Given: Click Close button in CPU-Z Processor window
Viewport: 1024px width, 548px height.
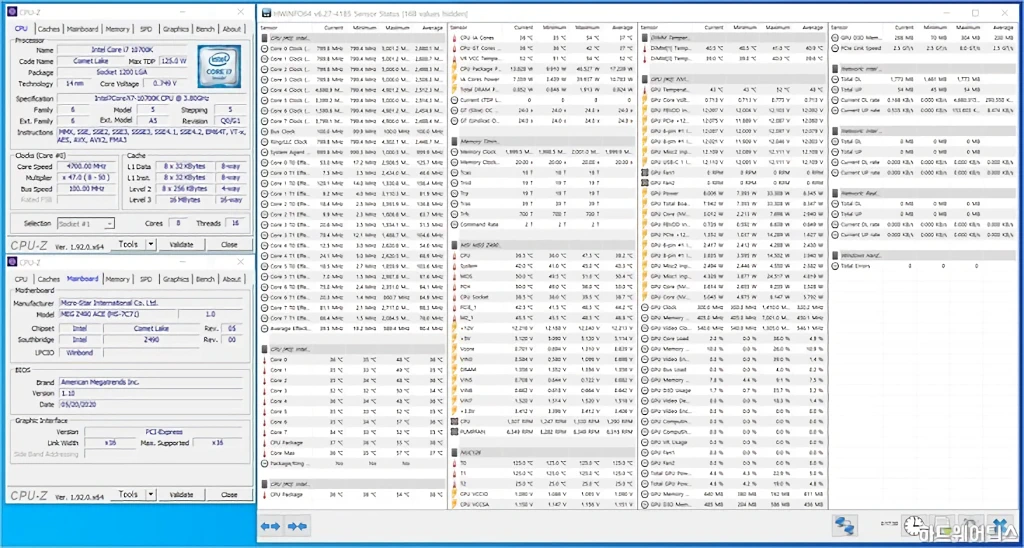Looking at the screenshot, I should (229, 244).
